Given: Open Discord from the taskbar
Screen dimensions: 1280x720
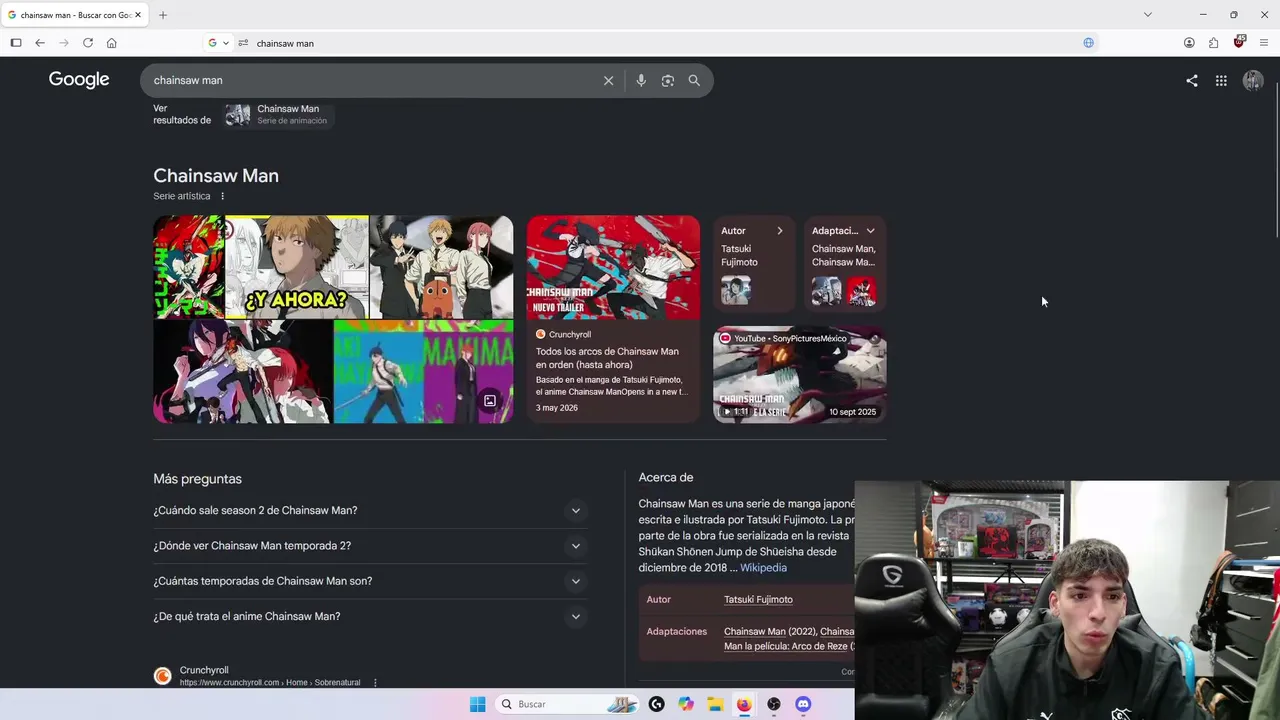Looking at the screenshot, I should [803, 704].
